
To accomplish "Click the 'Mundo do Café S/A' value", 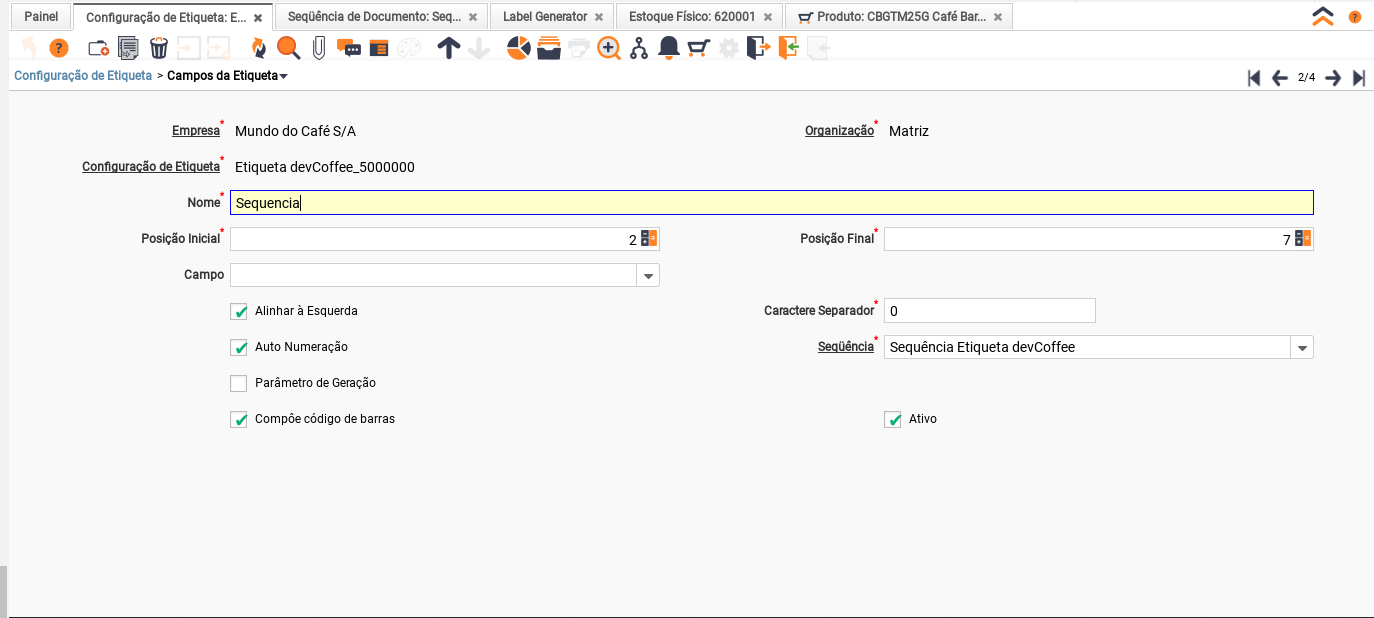I will [x=295, y=131].
